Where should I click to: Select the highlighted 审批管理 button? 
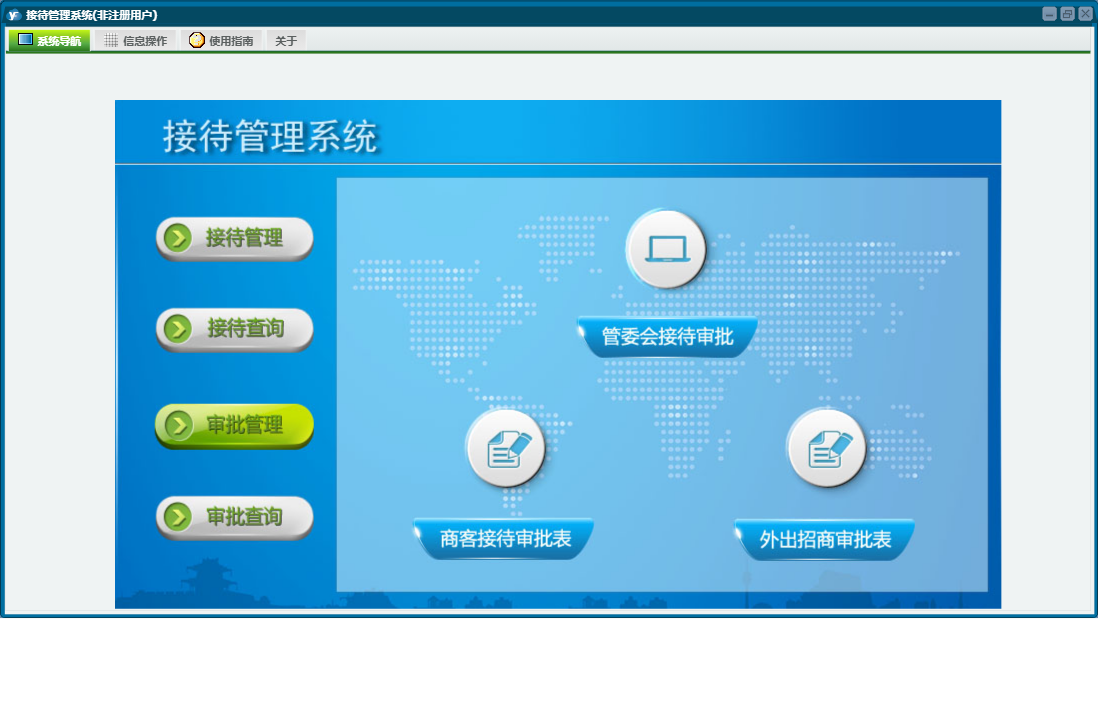(234, 425)
